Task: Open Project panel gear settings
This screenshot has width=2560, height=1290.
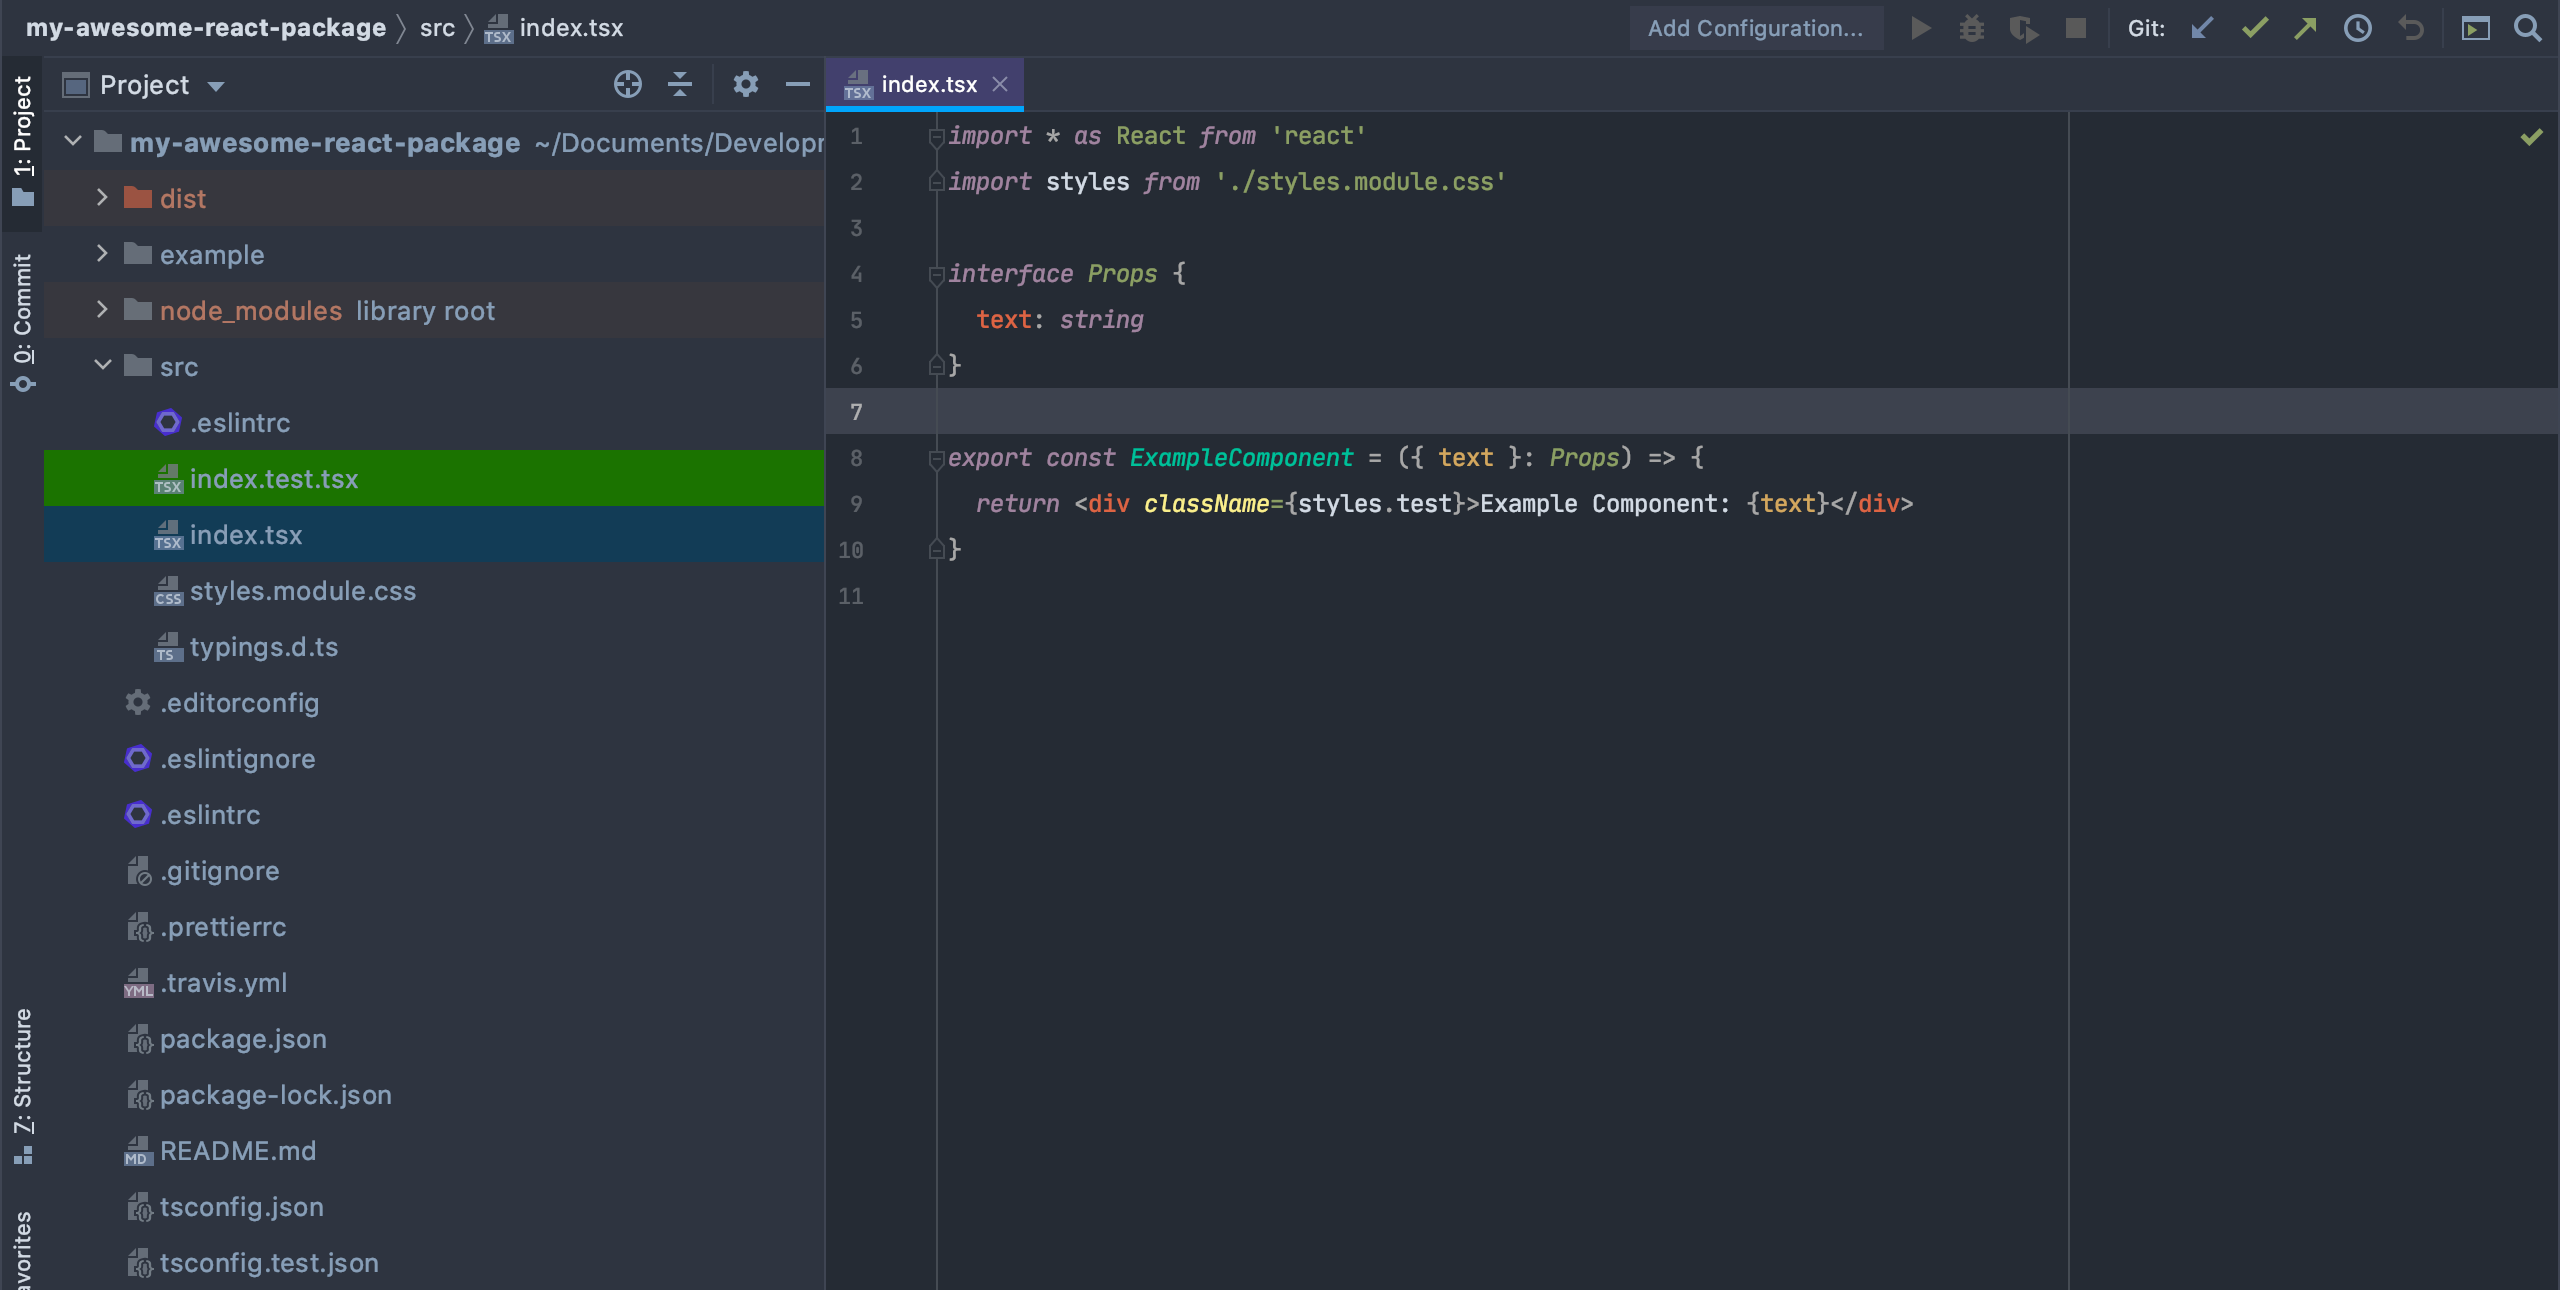Action: pos(745,85)
